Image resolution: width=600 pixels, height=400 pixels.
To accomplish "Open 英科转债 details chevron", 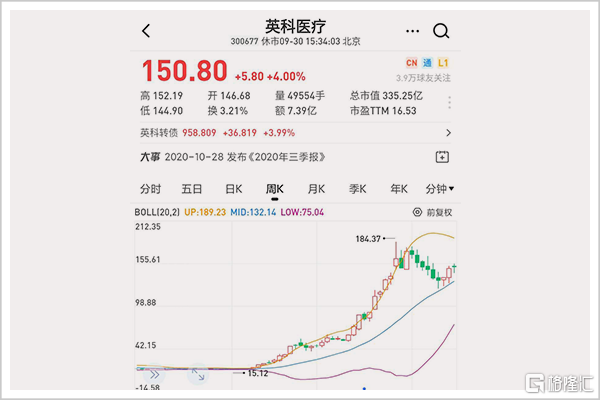I will (448, 133).
